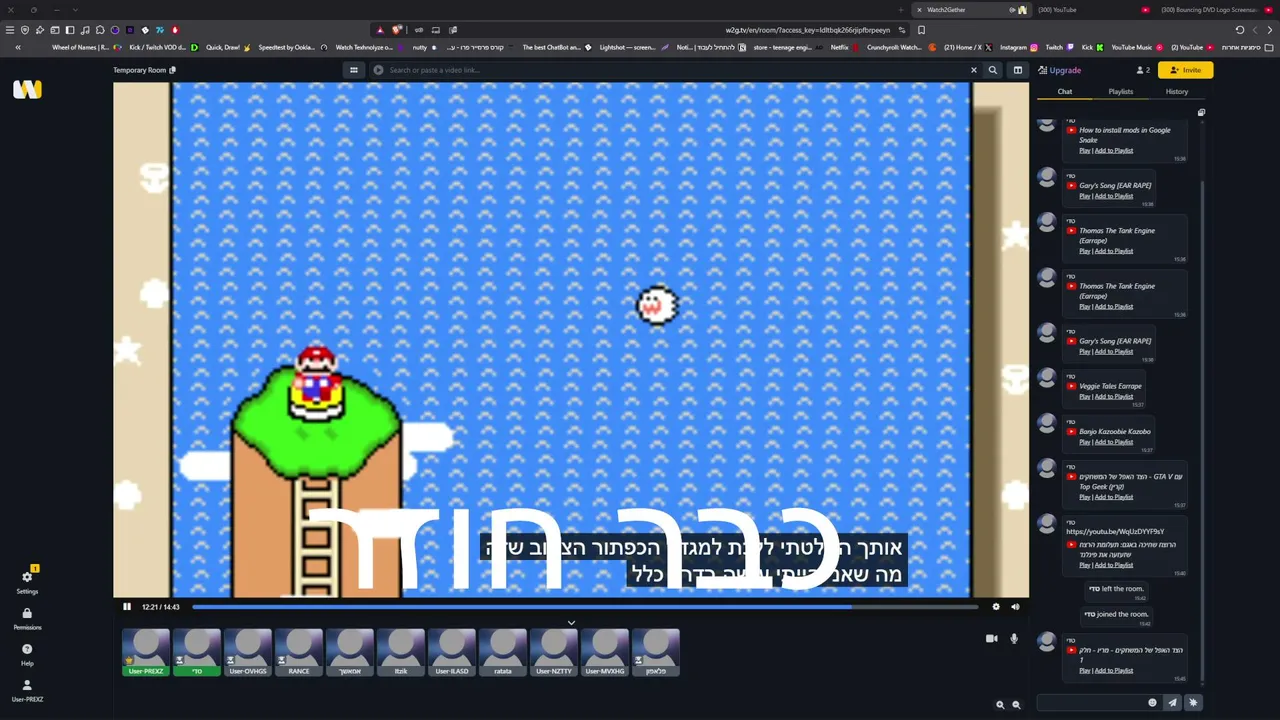Zoom out on user avatars

coord(1016,705)
